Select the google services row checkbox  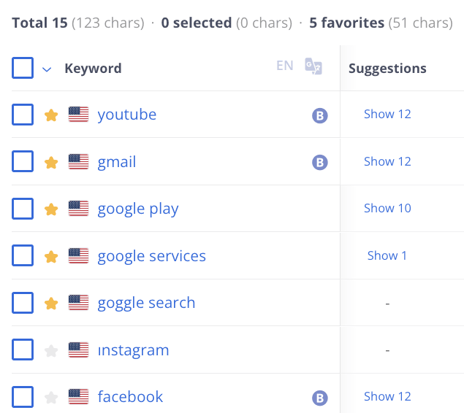tap(23, 256)
